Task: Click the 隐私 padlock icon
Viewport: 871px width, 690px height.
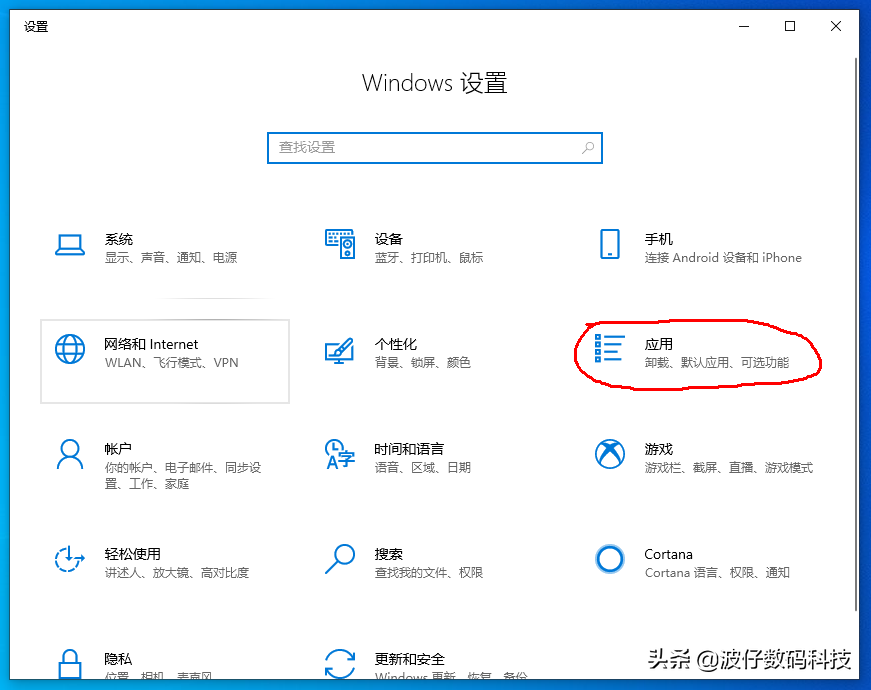Action: click(x=69, y=663)
